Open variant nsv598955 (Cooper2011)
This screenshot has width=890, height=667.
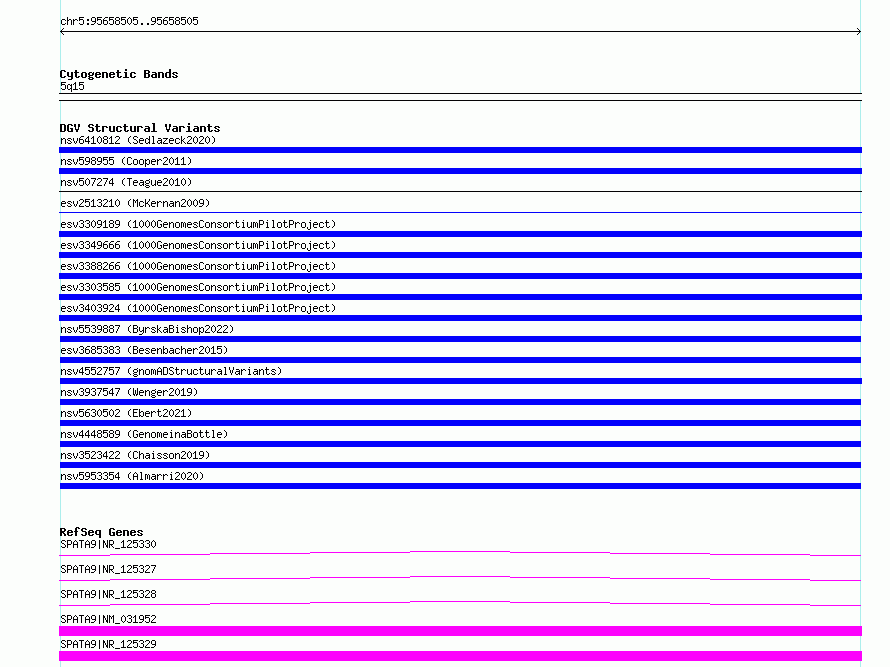click(126, 161)
